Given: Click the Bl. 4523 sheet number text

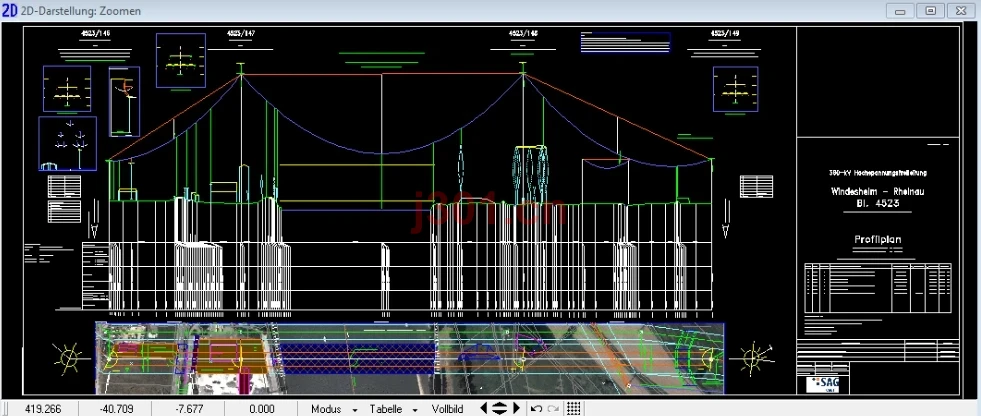Looking at the screenshot, I should [877, 203].
